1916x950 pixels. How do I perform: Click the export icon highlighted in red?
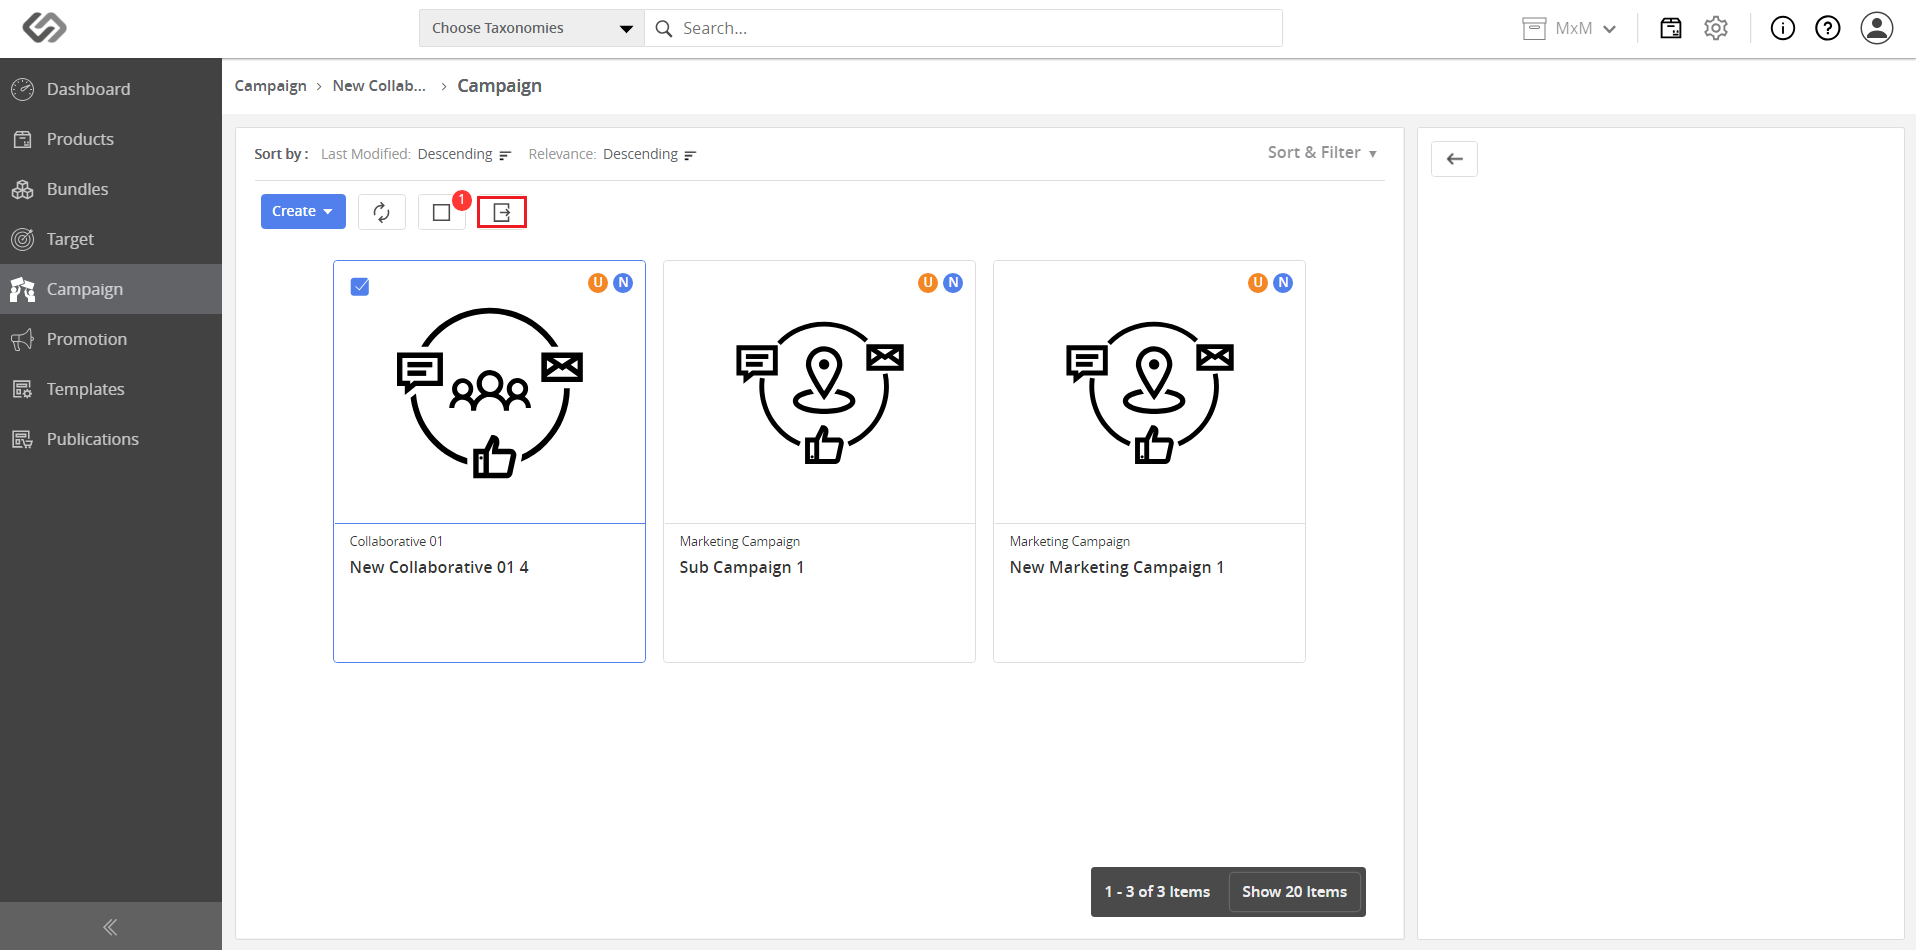click(502, 212)
